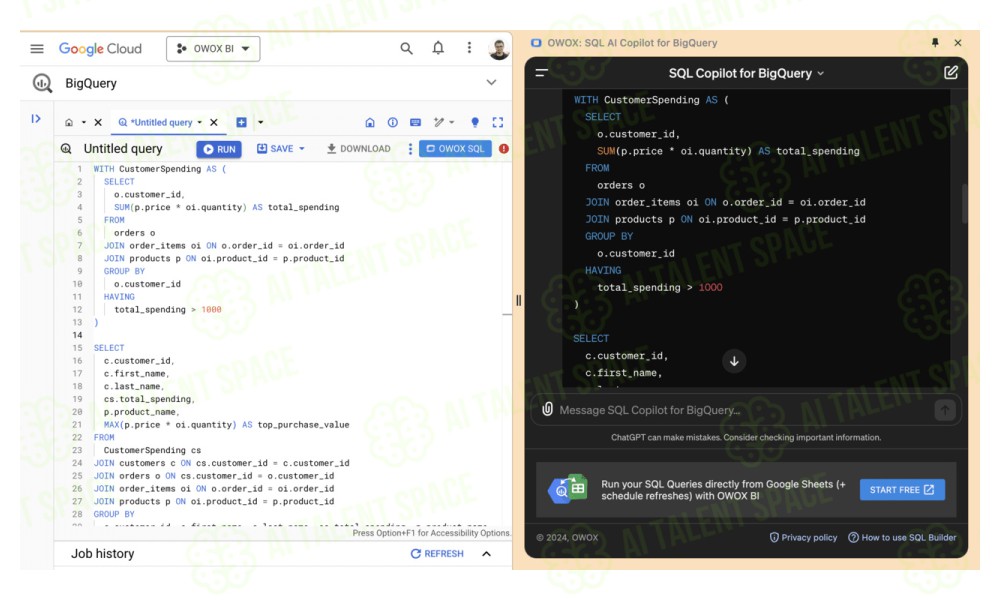Select the *Untitled query tab

click(x=155, y=122)
